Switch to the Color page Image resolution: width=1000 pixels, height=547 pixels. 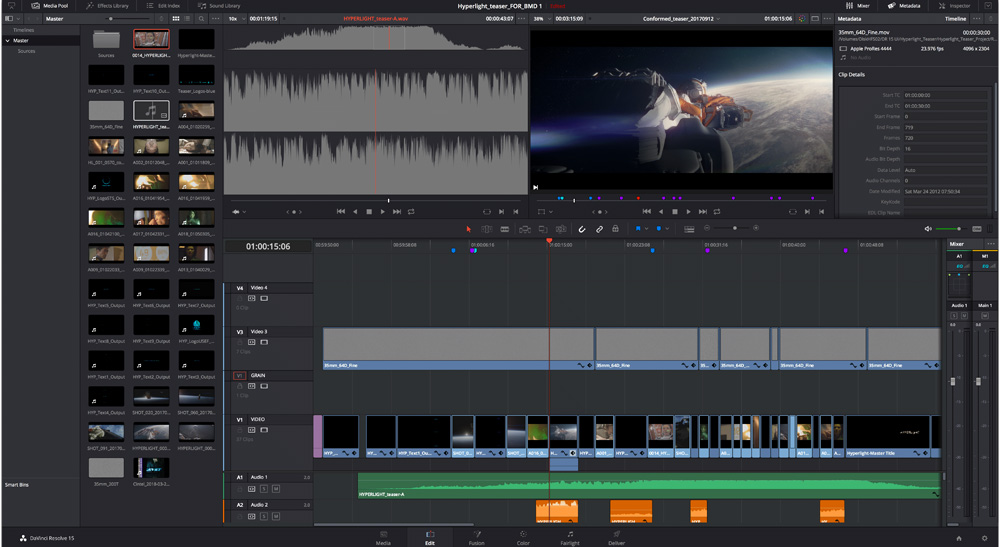pos(523,538)
